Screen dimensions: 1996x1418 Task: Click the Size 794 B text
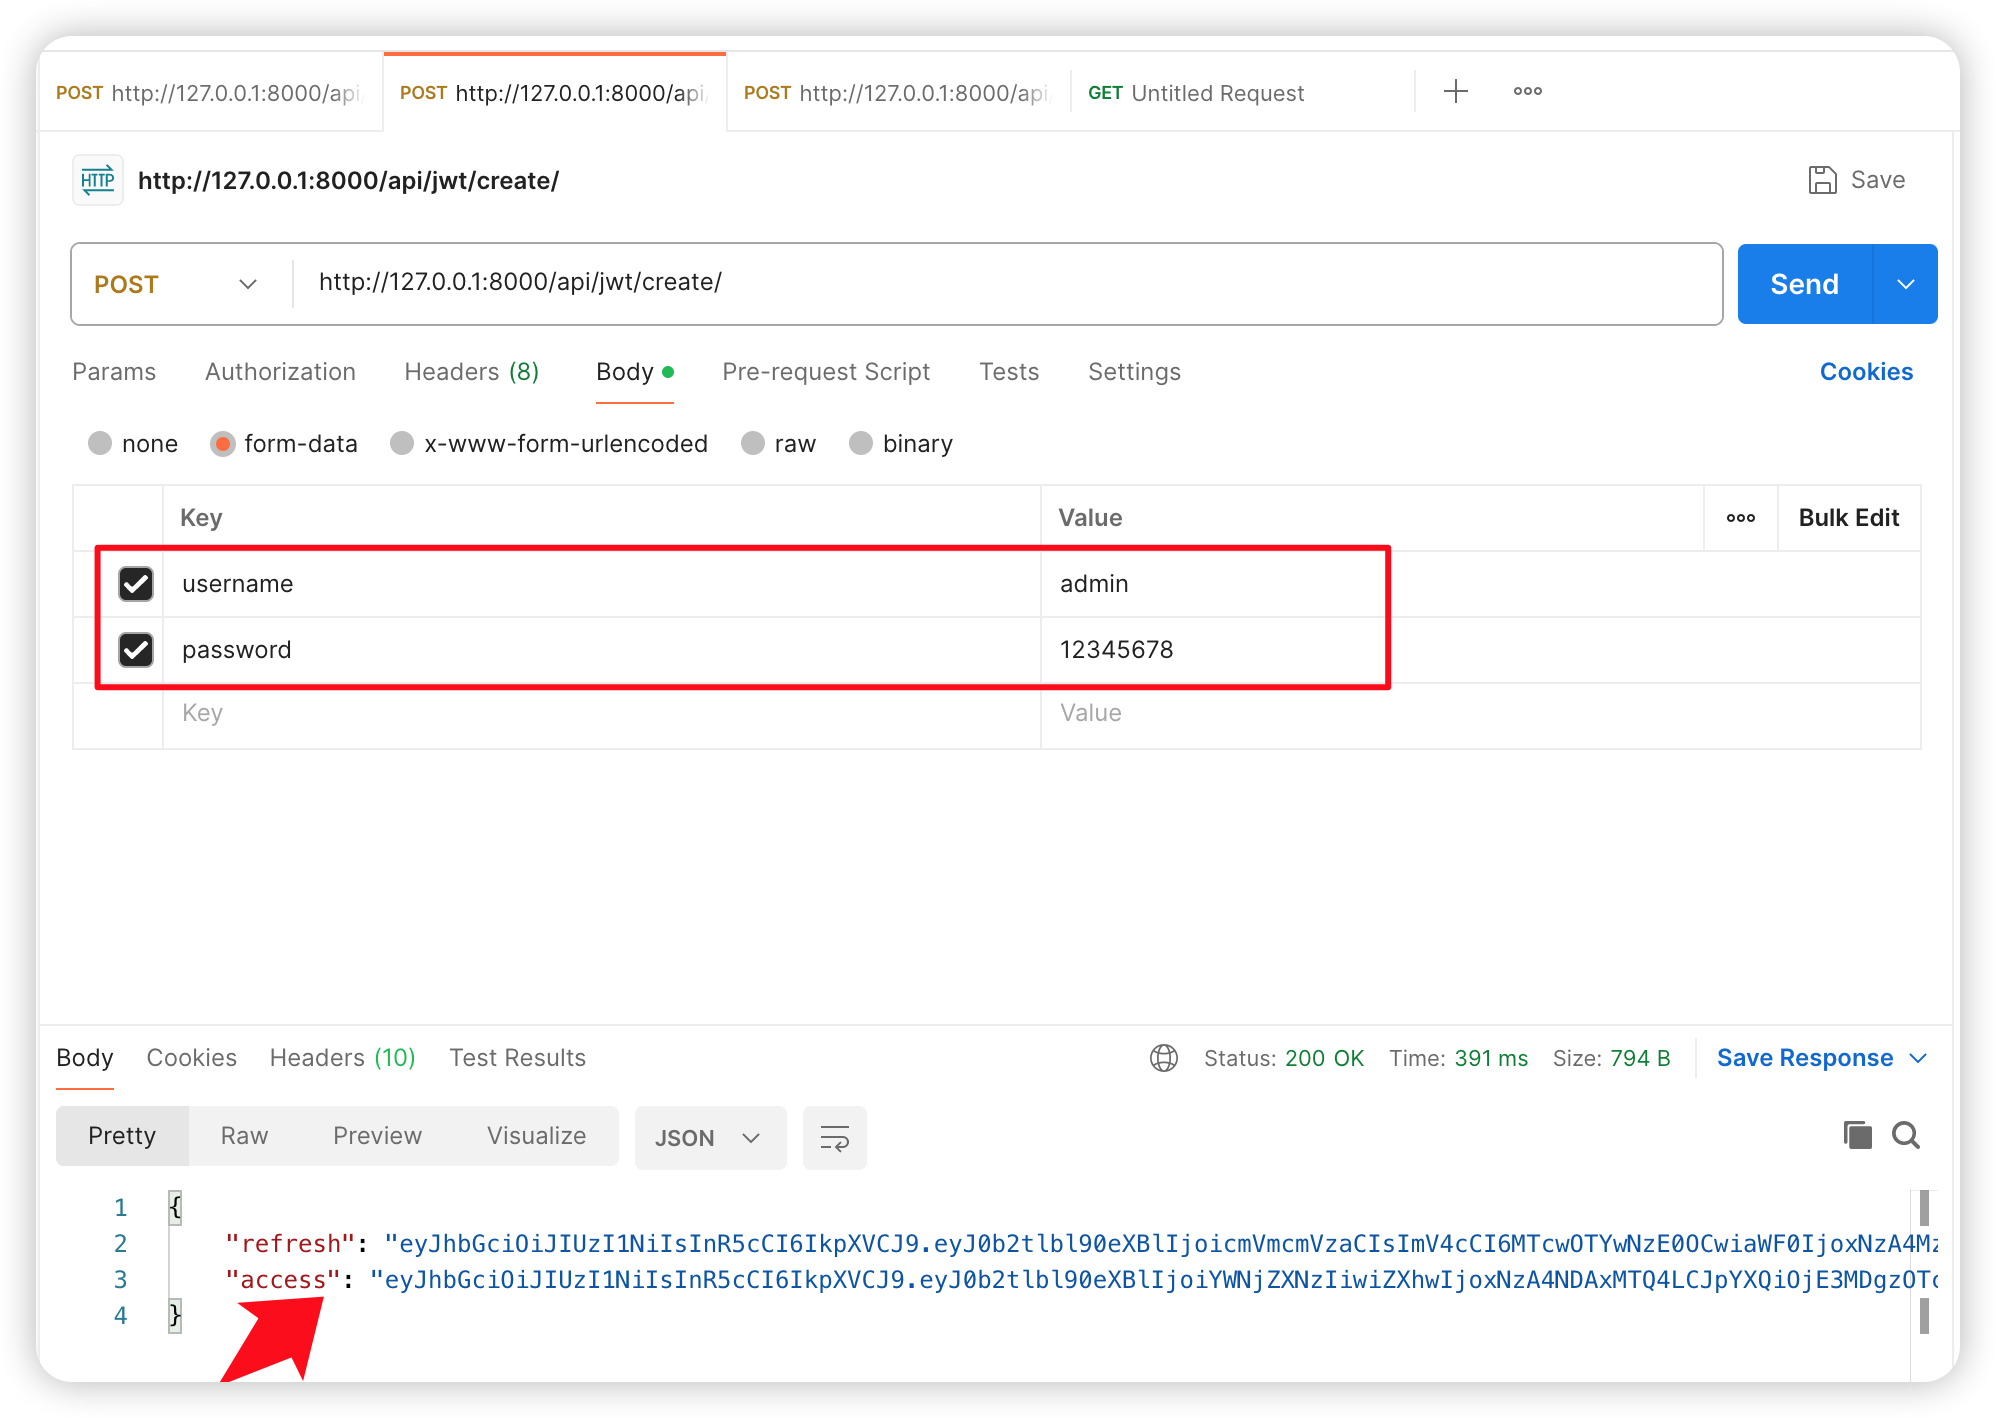1611,1058
